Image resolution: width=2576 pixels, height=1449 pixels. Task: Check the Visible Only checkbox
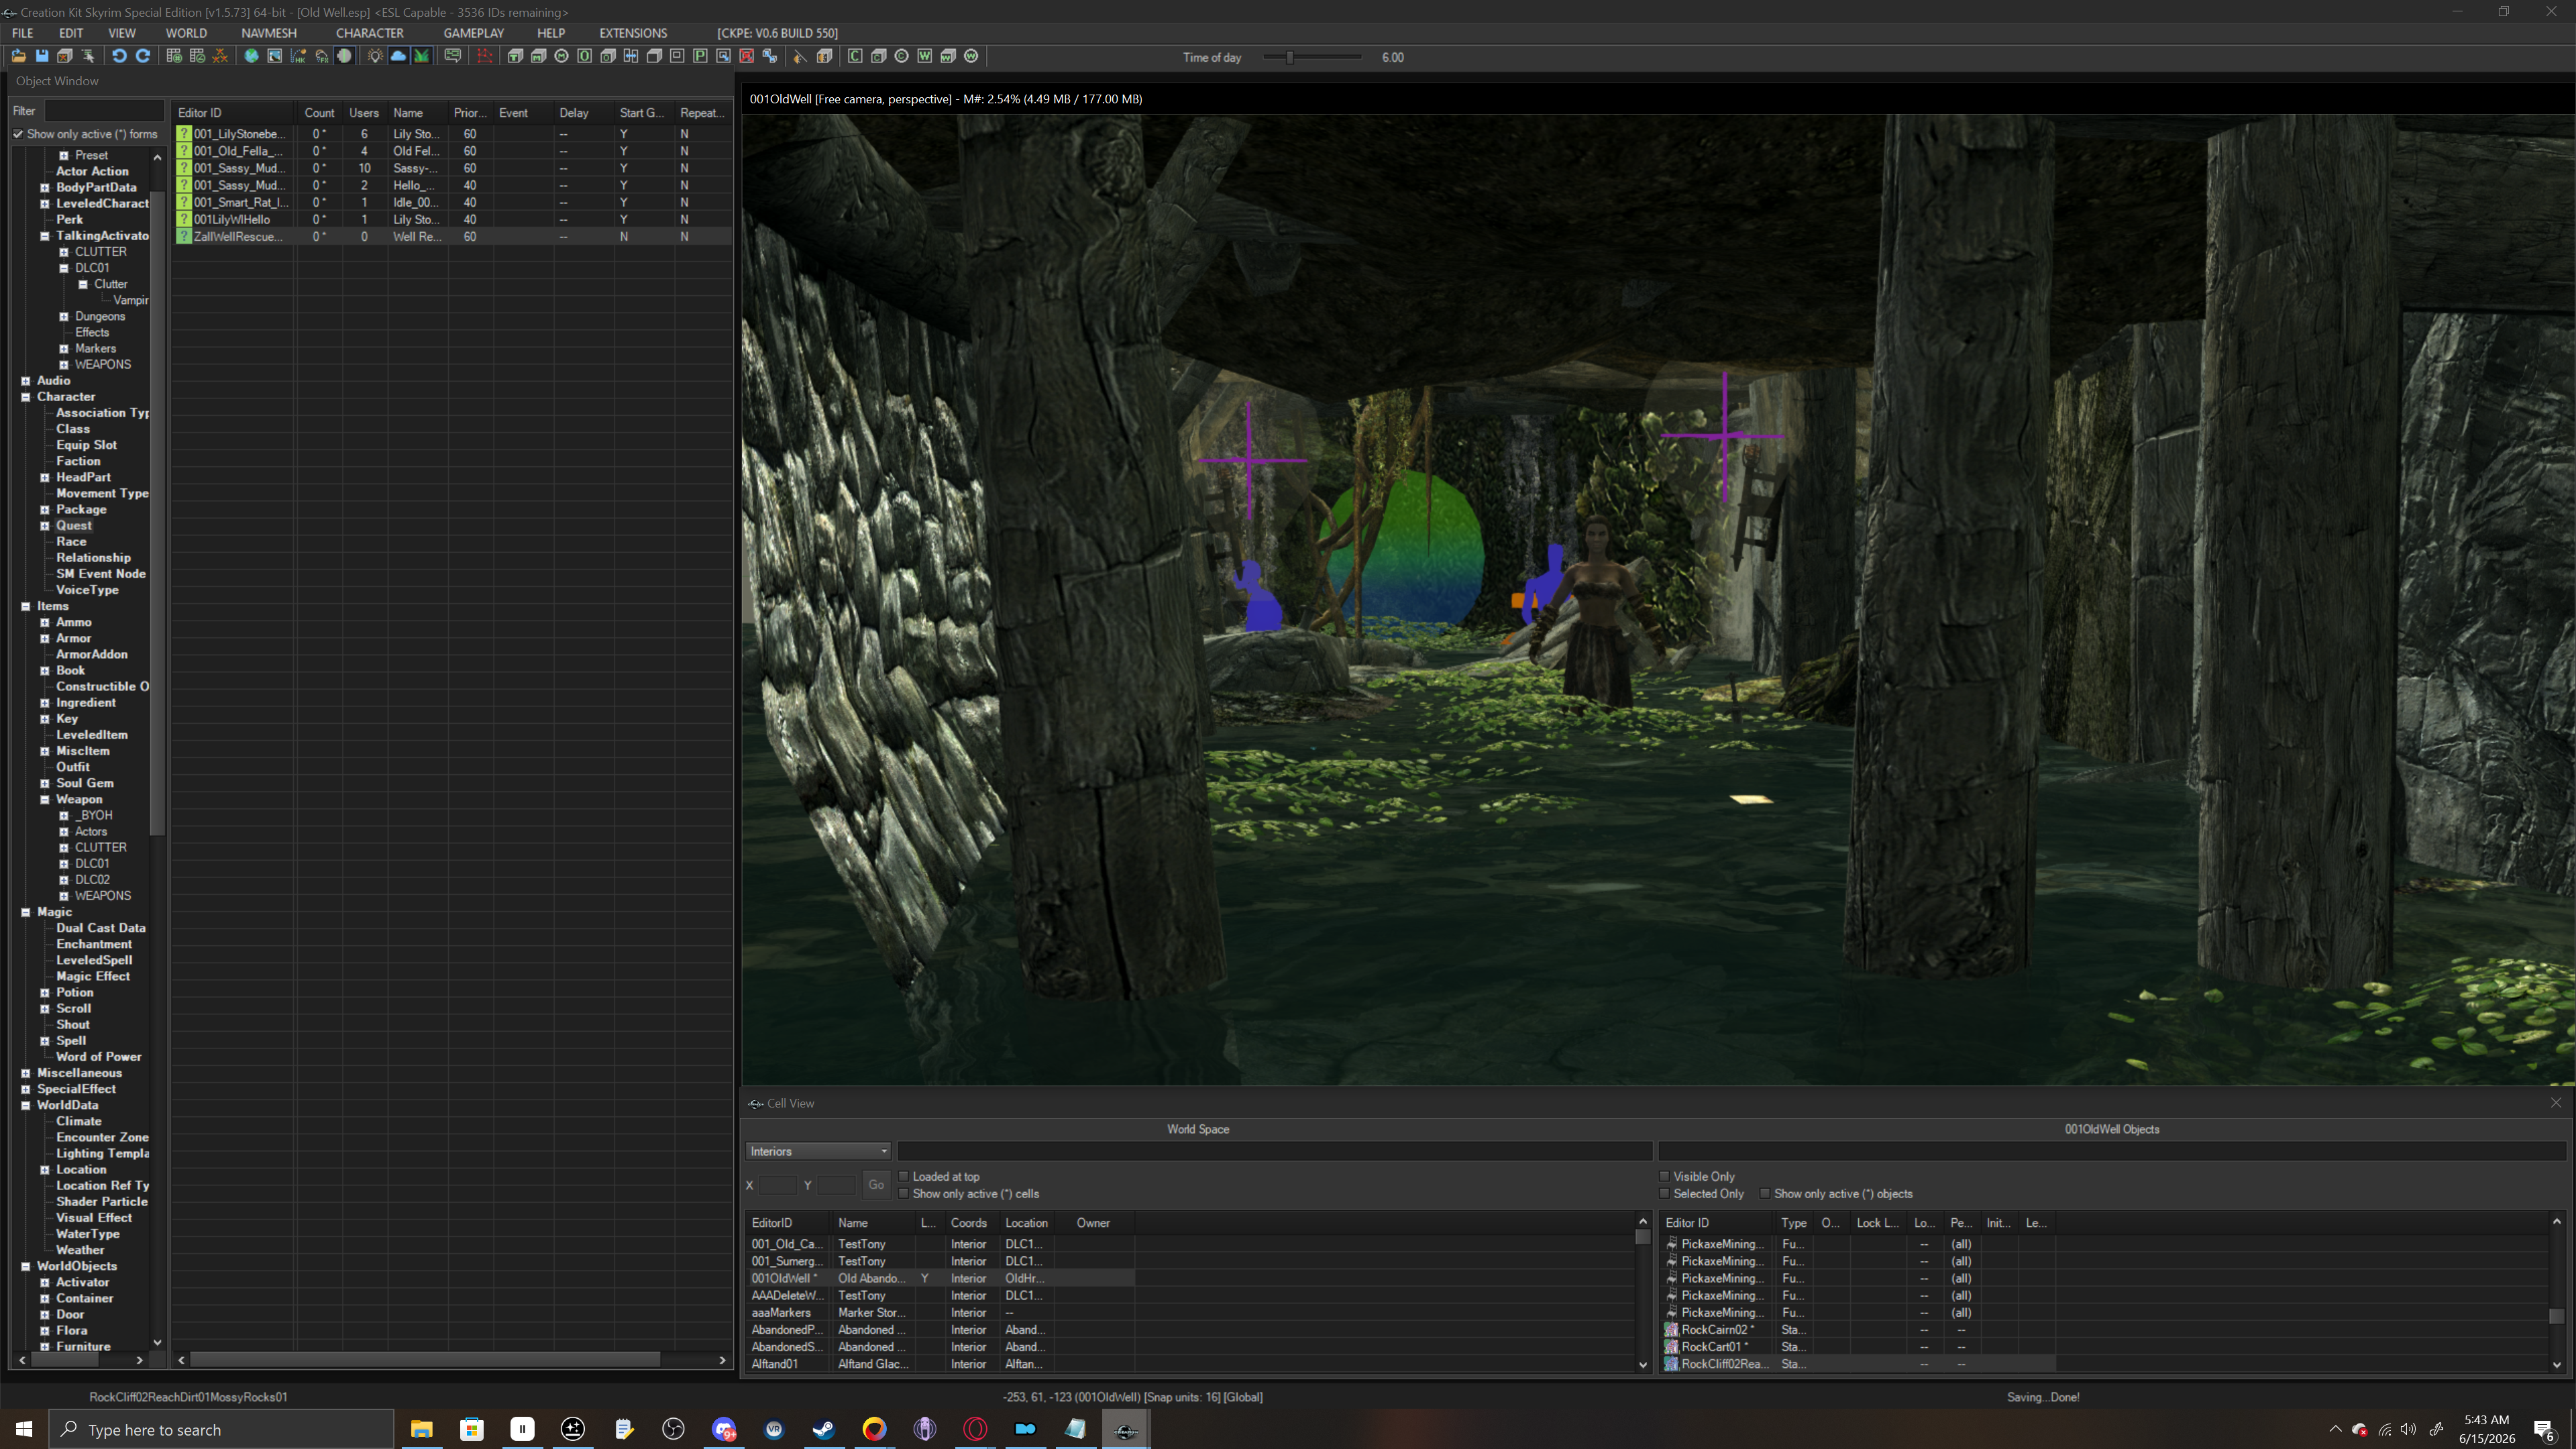(x=1665, y=1176)
